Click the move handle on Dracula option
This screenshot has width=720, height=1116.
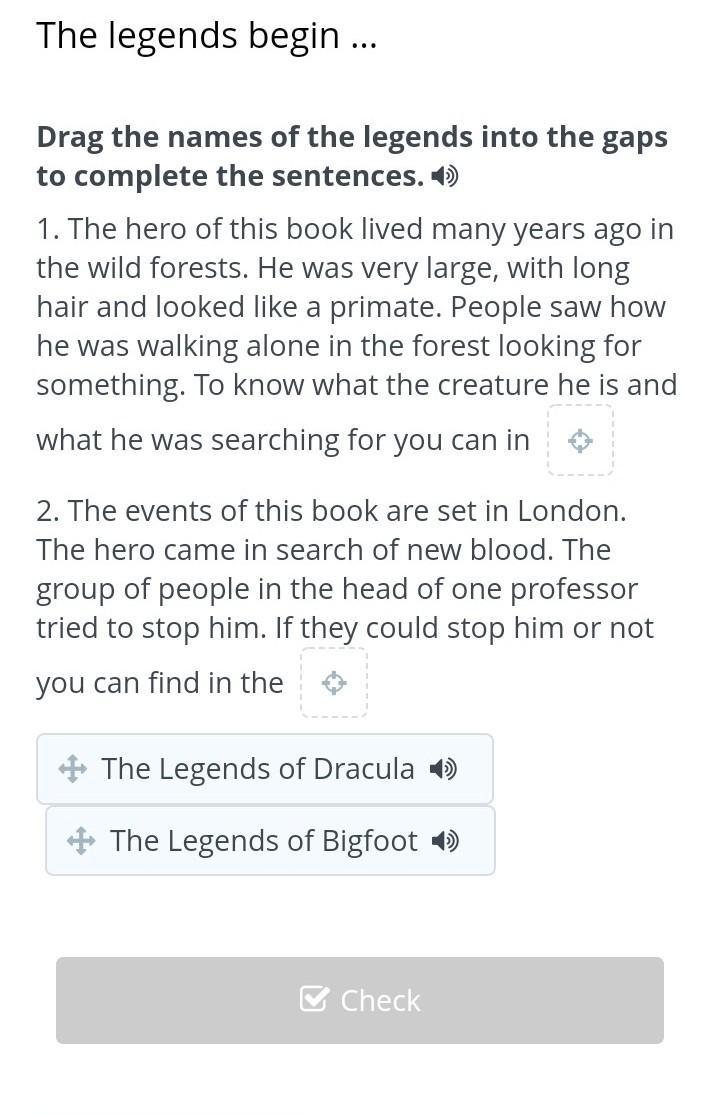click(x=72, y=769)
